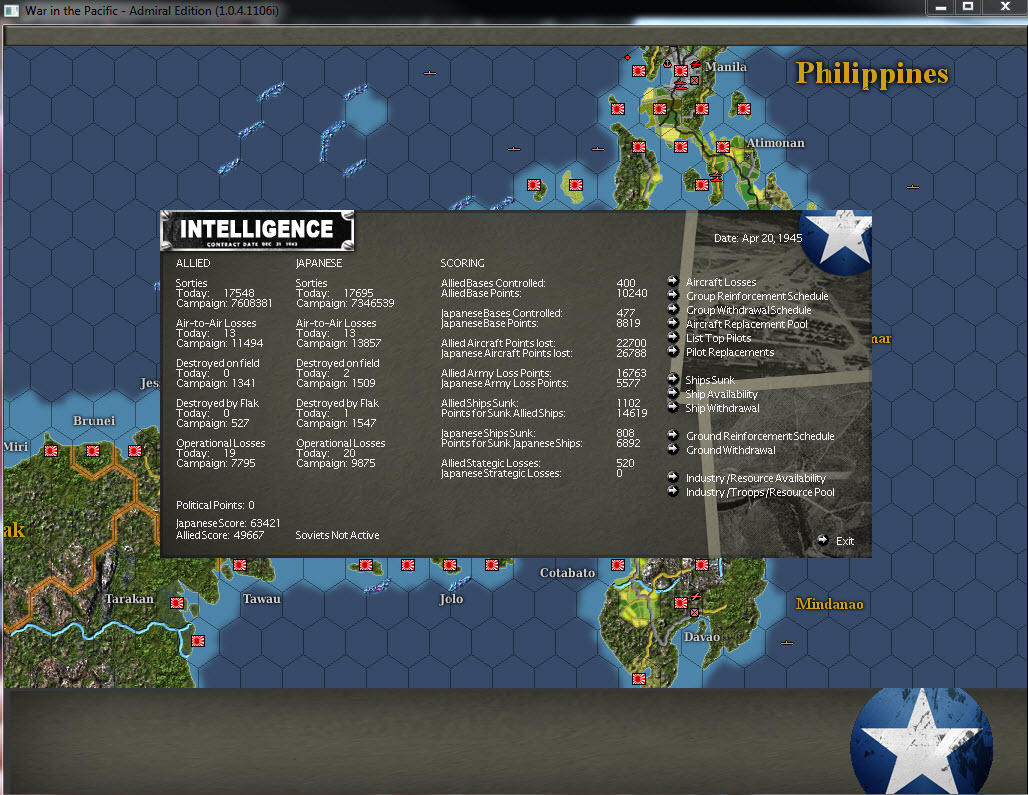This screenshot has width=1028, height=795.
Task: Click the application icon in the title bar
Action: click(11, 10)
